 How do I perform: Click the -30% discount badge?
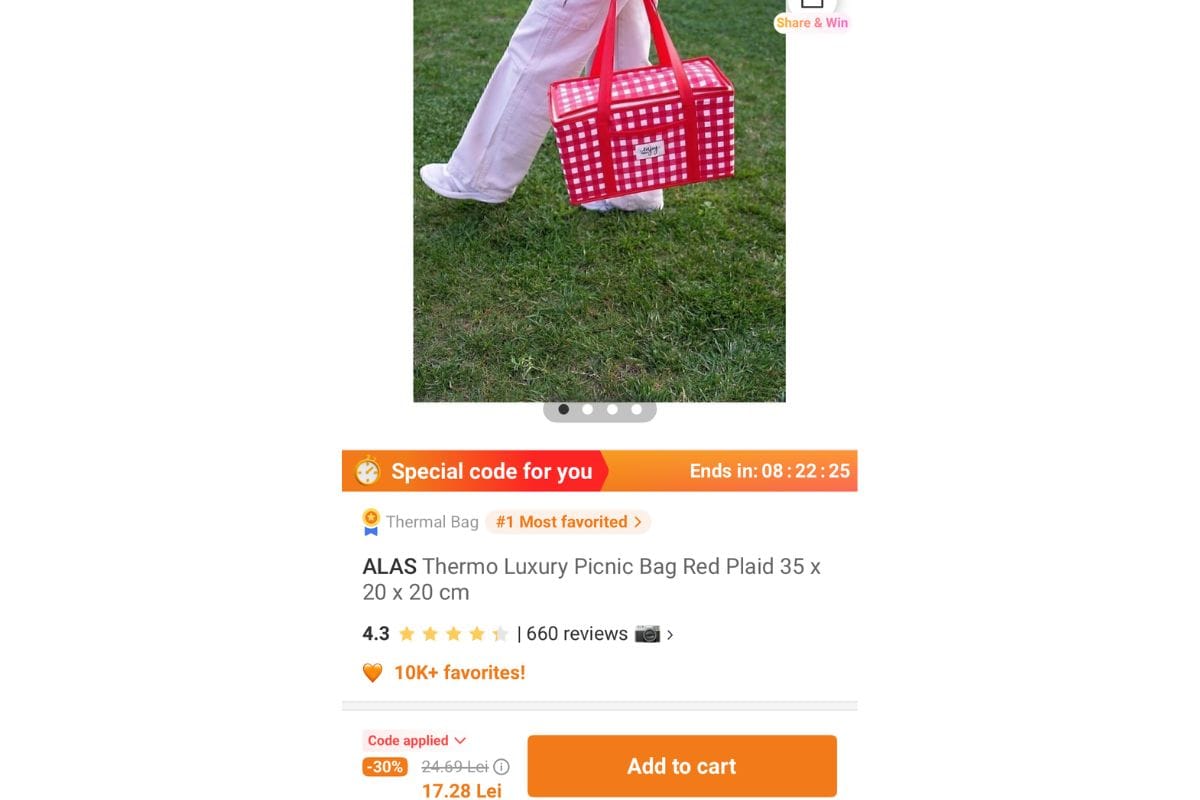385,767
